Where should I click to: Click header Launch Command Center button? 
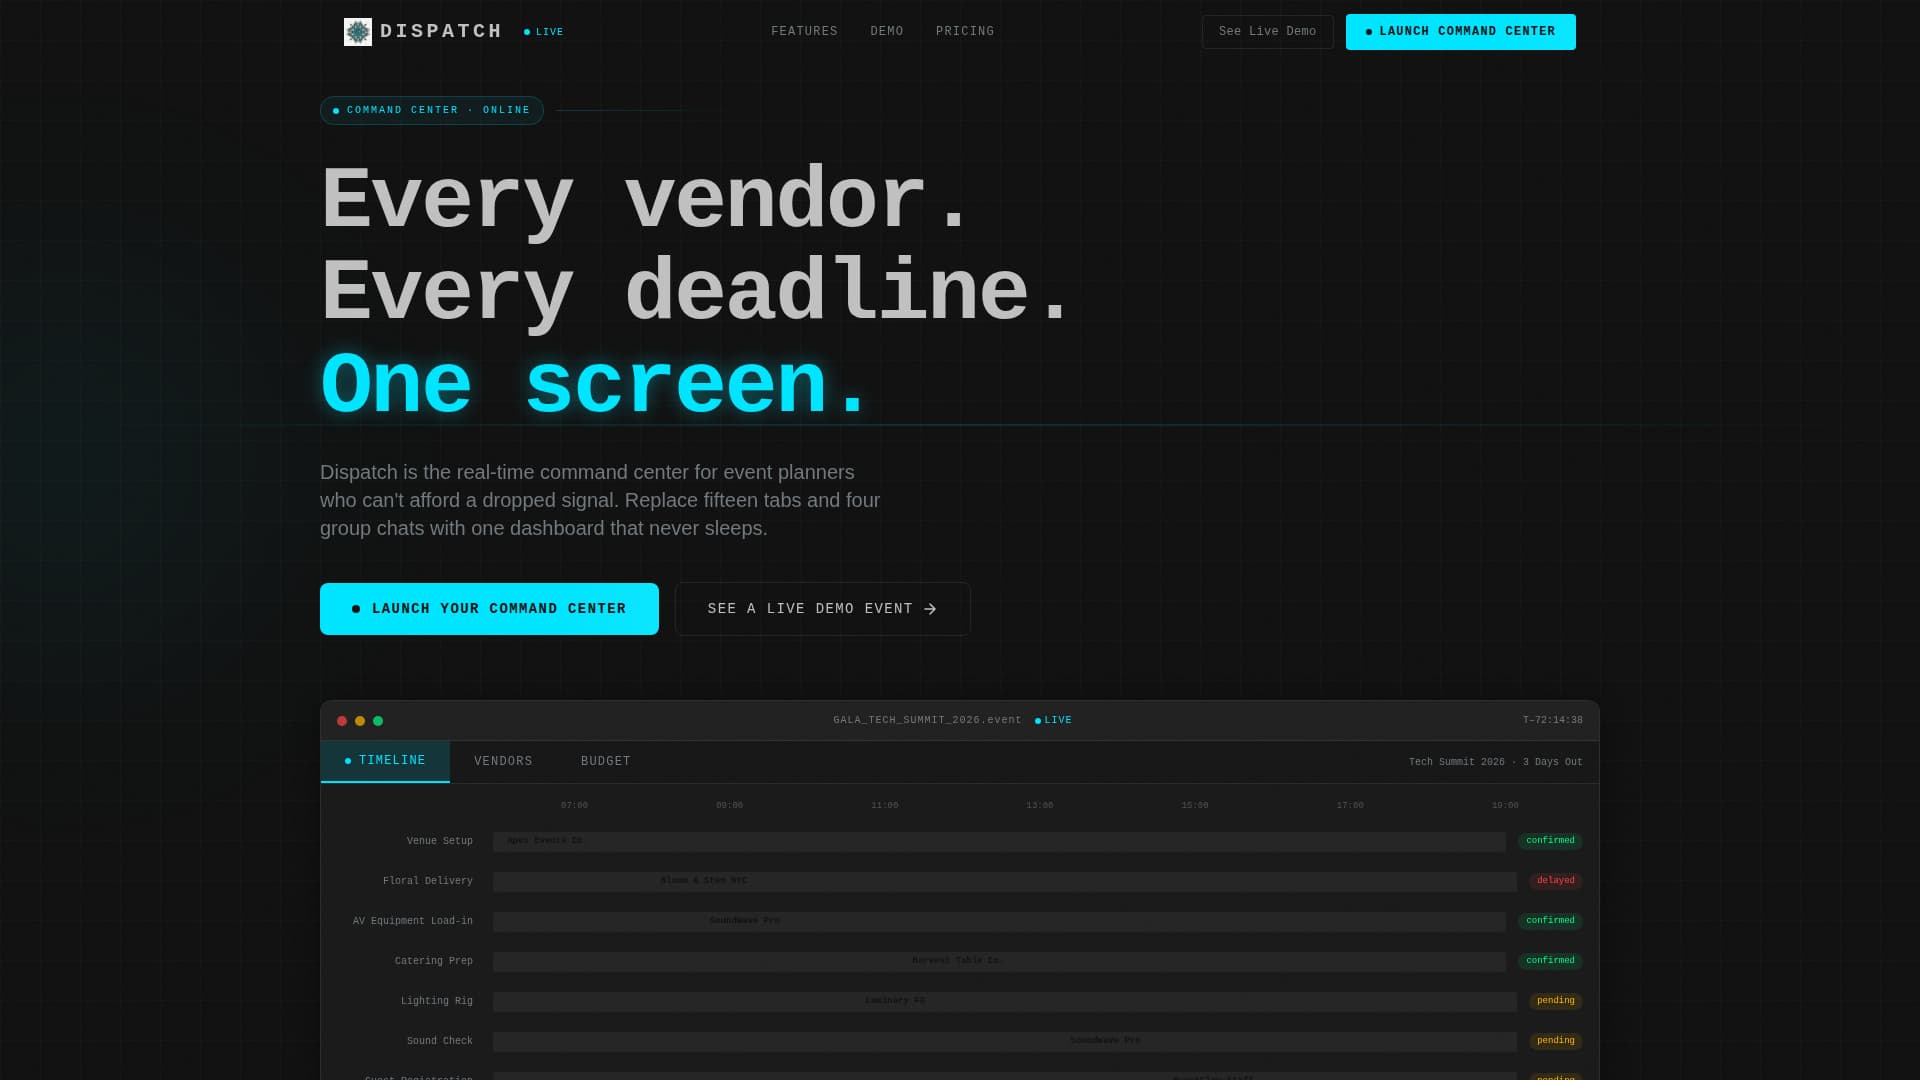1460,32
